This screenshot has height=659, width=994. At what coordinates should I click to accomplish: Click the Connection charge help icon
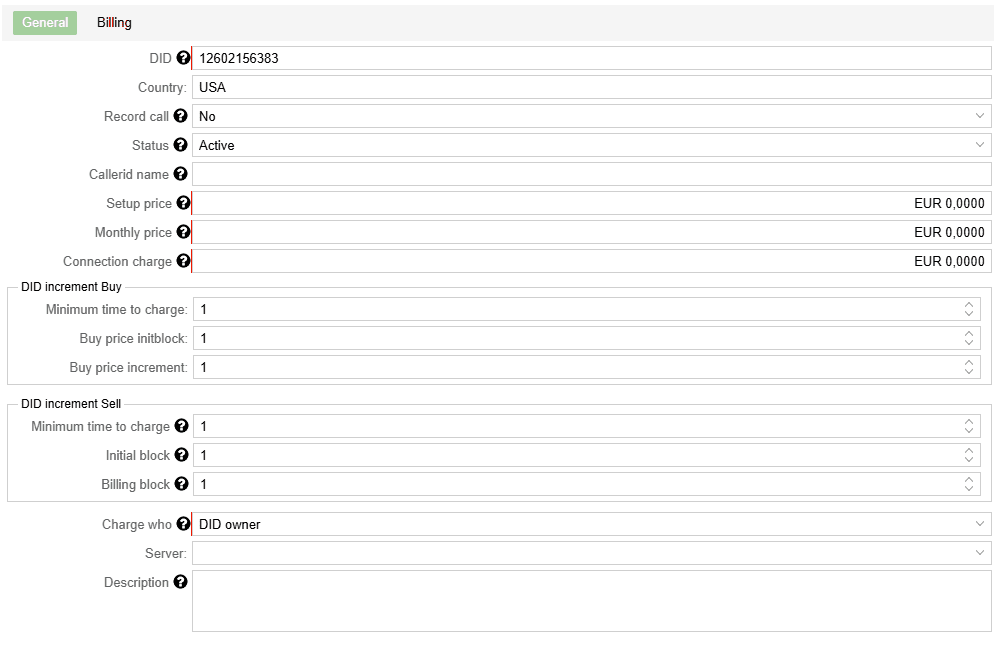tap(183, 261)
